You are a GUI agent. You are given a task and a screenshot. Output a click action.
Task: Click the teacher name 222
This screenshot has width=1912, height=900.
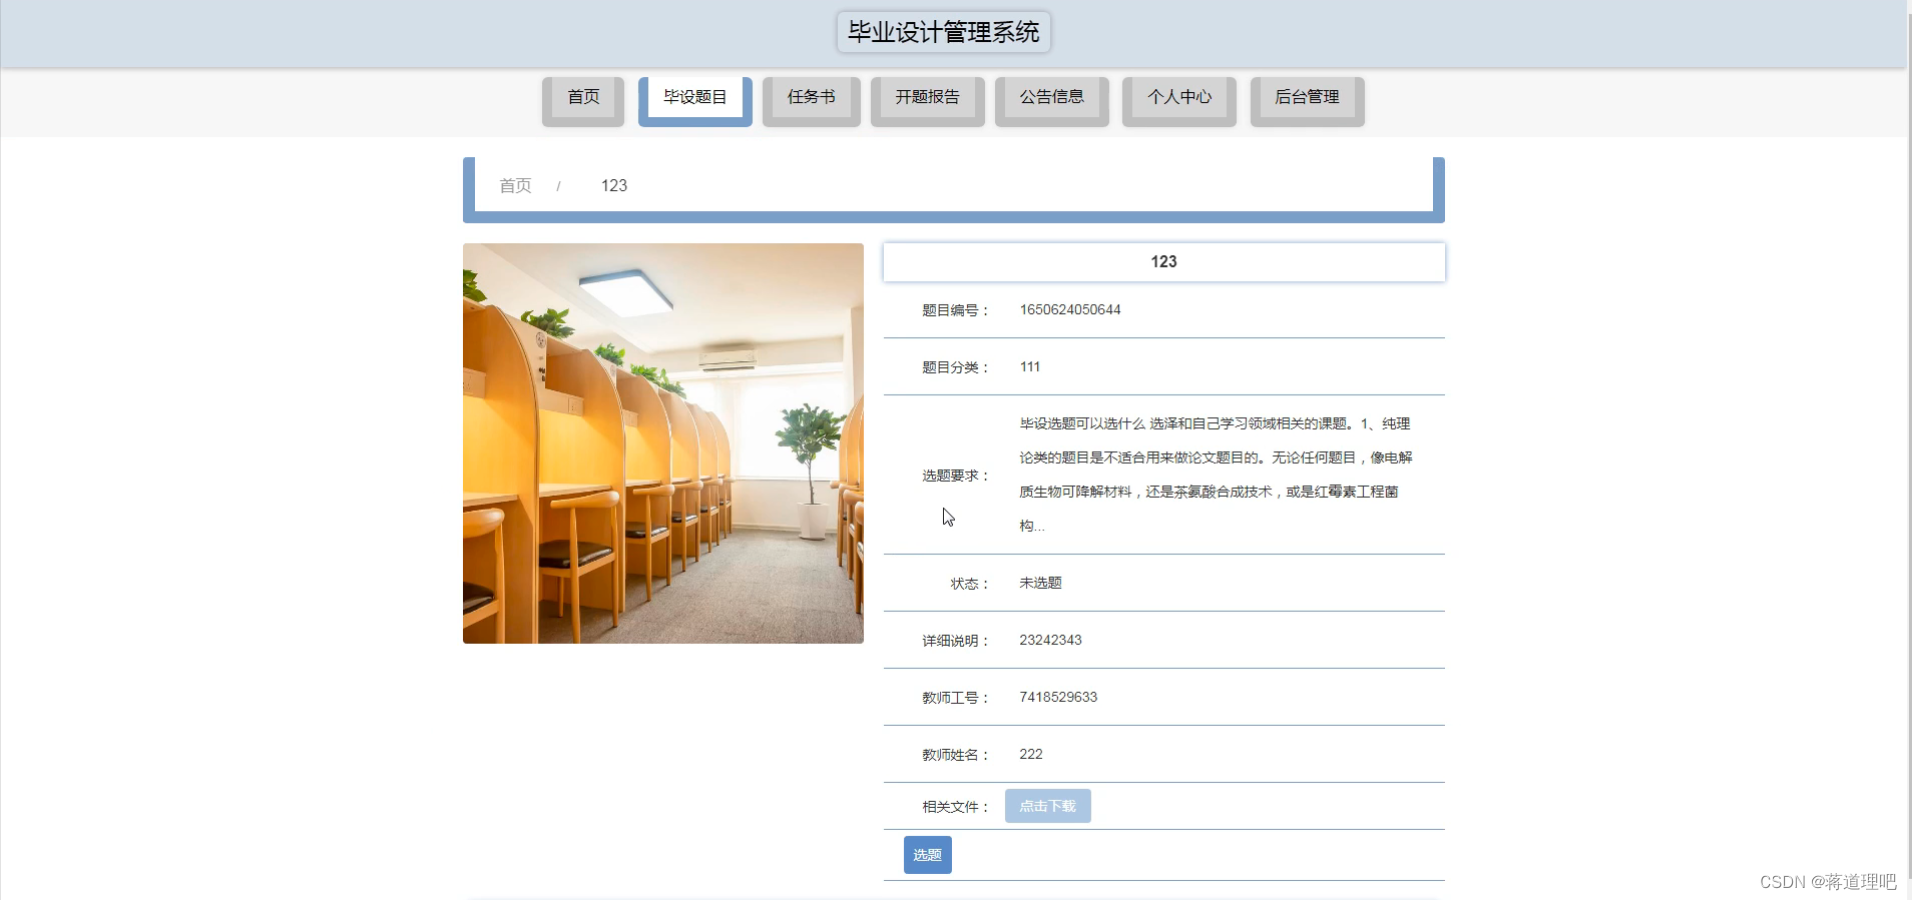pyautogui.click(x=1029, y=754)
